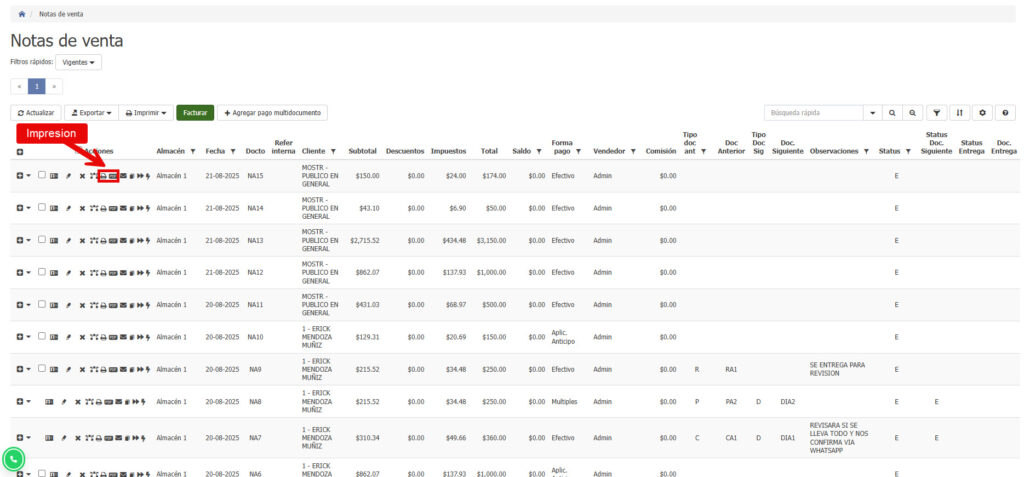Click the Doc Anterior value RA1
1024x477 pixels.
point(731,369)
